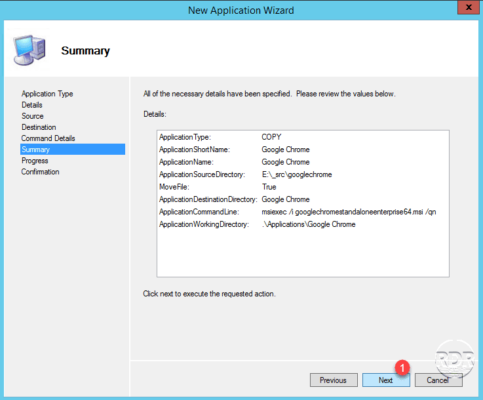Click the ApplicationSourceDirectory: label
Image resolution: width=483 pixels, height=400 pixels.
(x=202, y=174)
